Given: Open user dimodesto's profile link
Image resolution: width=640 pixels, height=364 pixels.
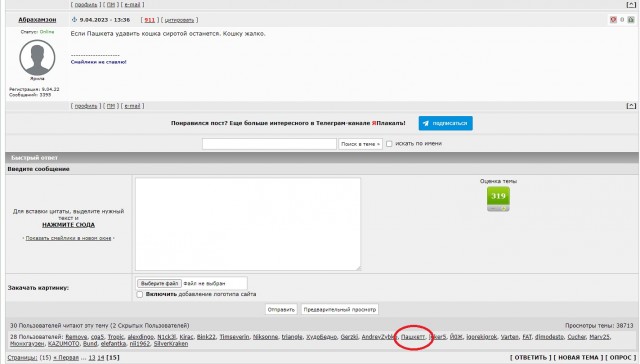Looking at the screenshot, I should coord(549,337).
